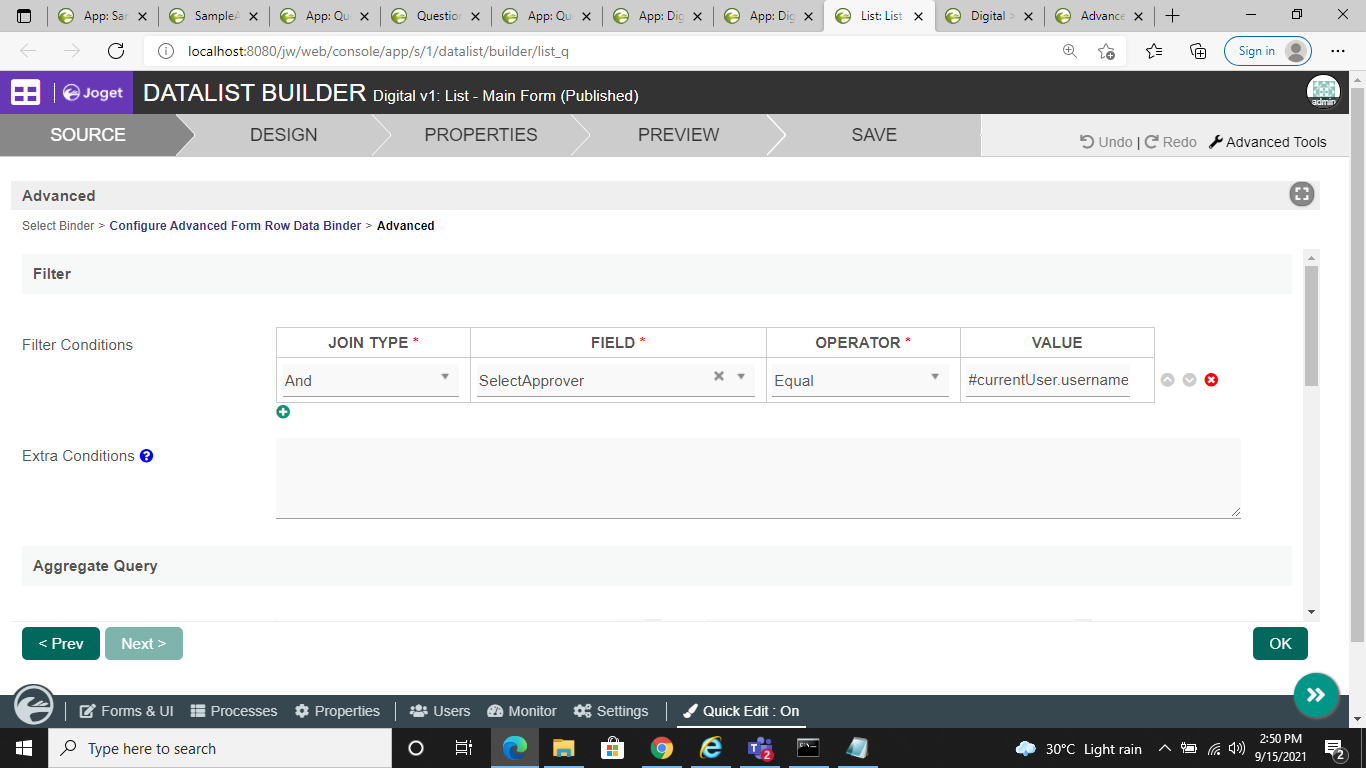Open the admin user avatar menu
This screenshot has height=768, width=1366.
click(1323, 92)
